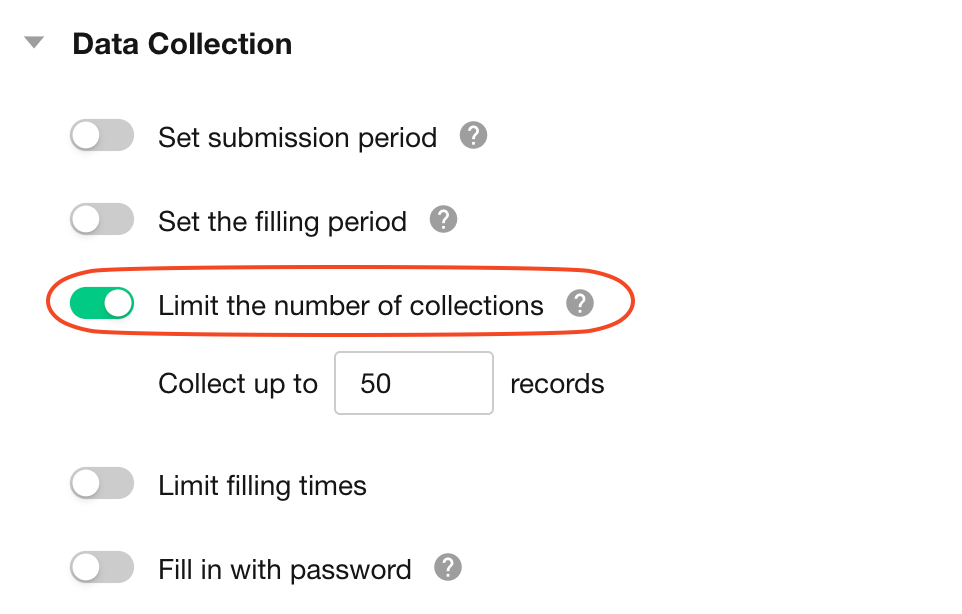Show help for the filling period
Viewport: 962px width, 614px height.
click(443, 220)
